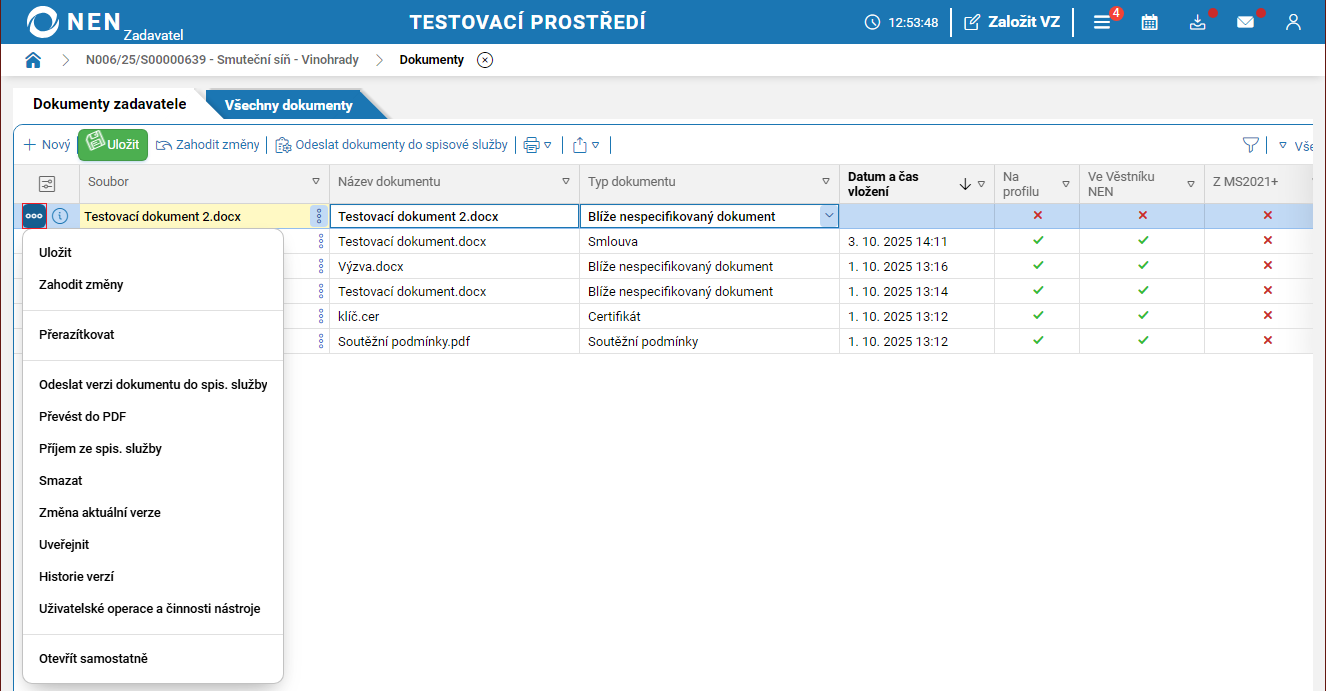Expand the export share dropdown
1326x691 pixels.
(586, 145)
